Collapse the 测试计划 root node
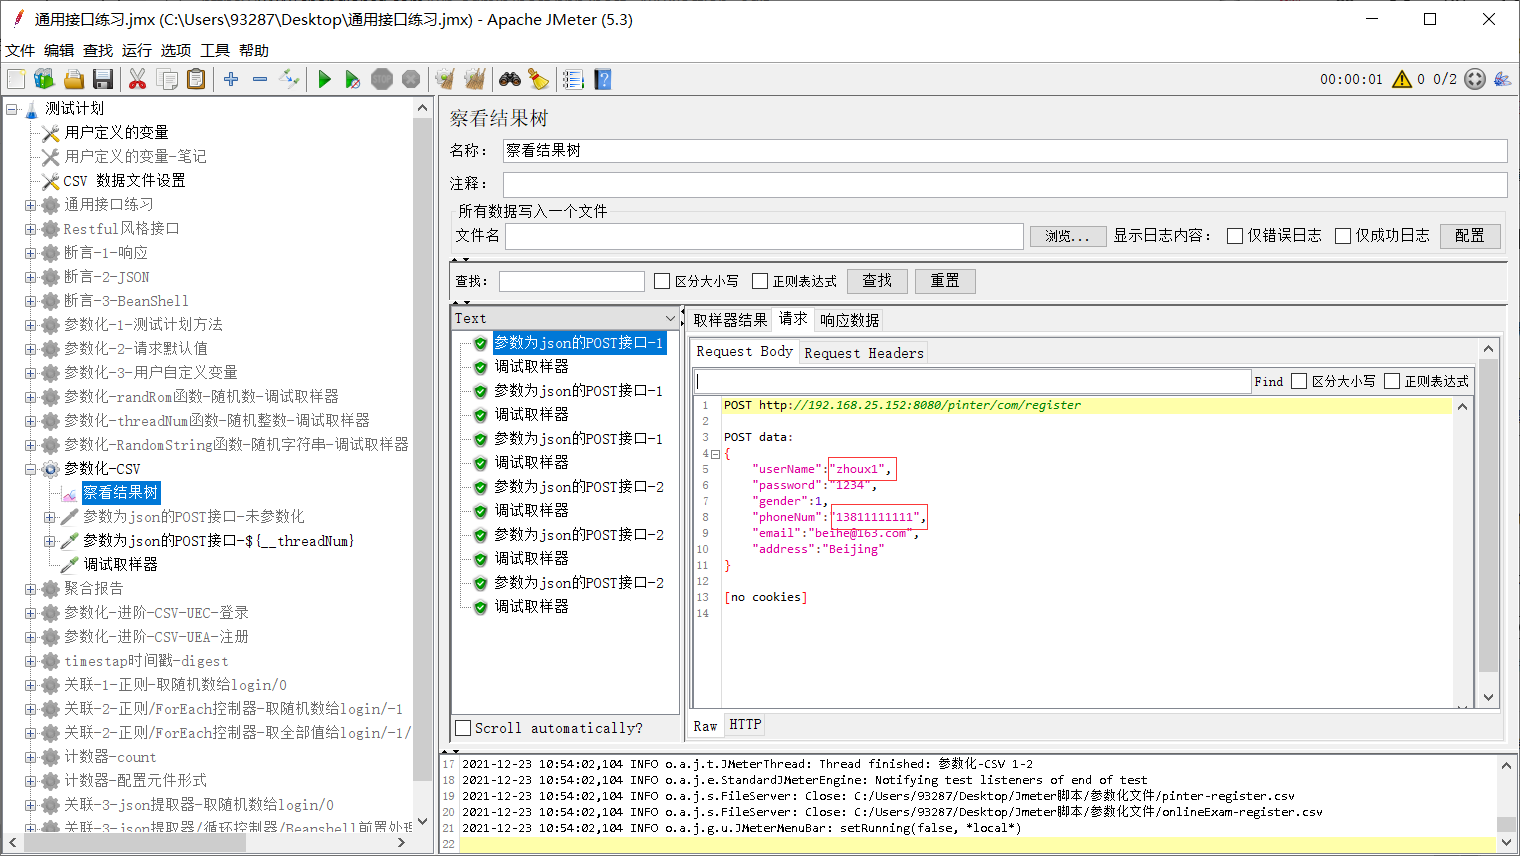Viewport: 1520px width, 856px height. [x=12, y=109]
